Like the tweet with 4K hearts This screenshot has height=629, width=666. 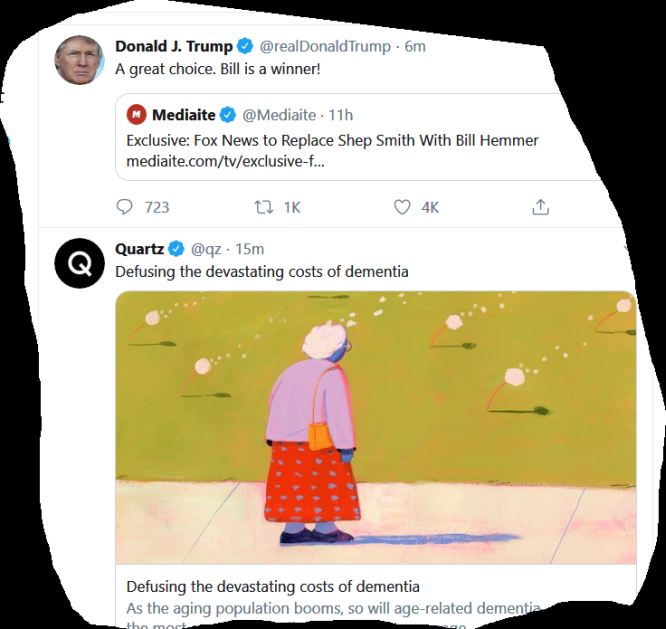(x=402, y=207)
